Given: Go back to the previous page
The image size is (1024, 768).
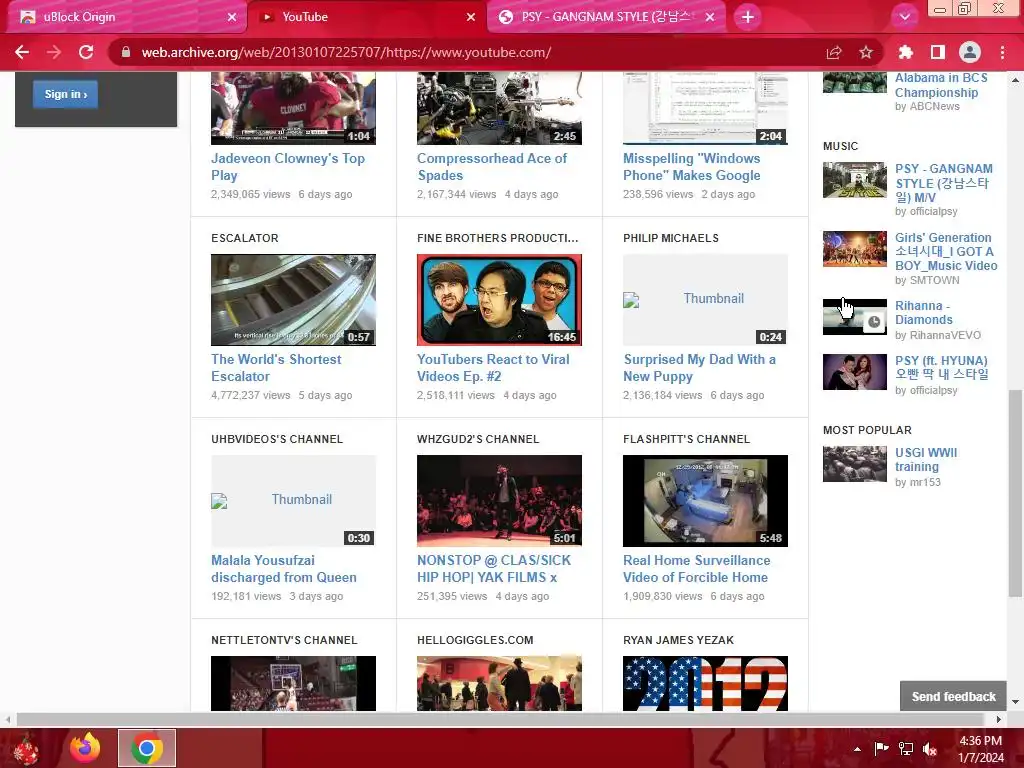Looking at the screenshot, I should [22, 52].
